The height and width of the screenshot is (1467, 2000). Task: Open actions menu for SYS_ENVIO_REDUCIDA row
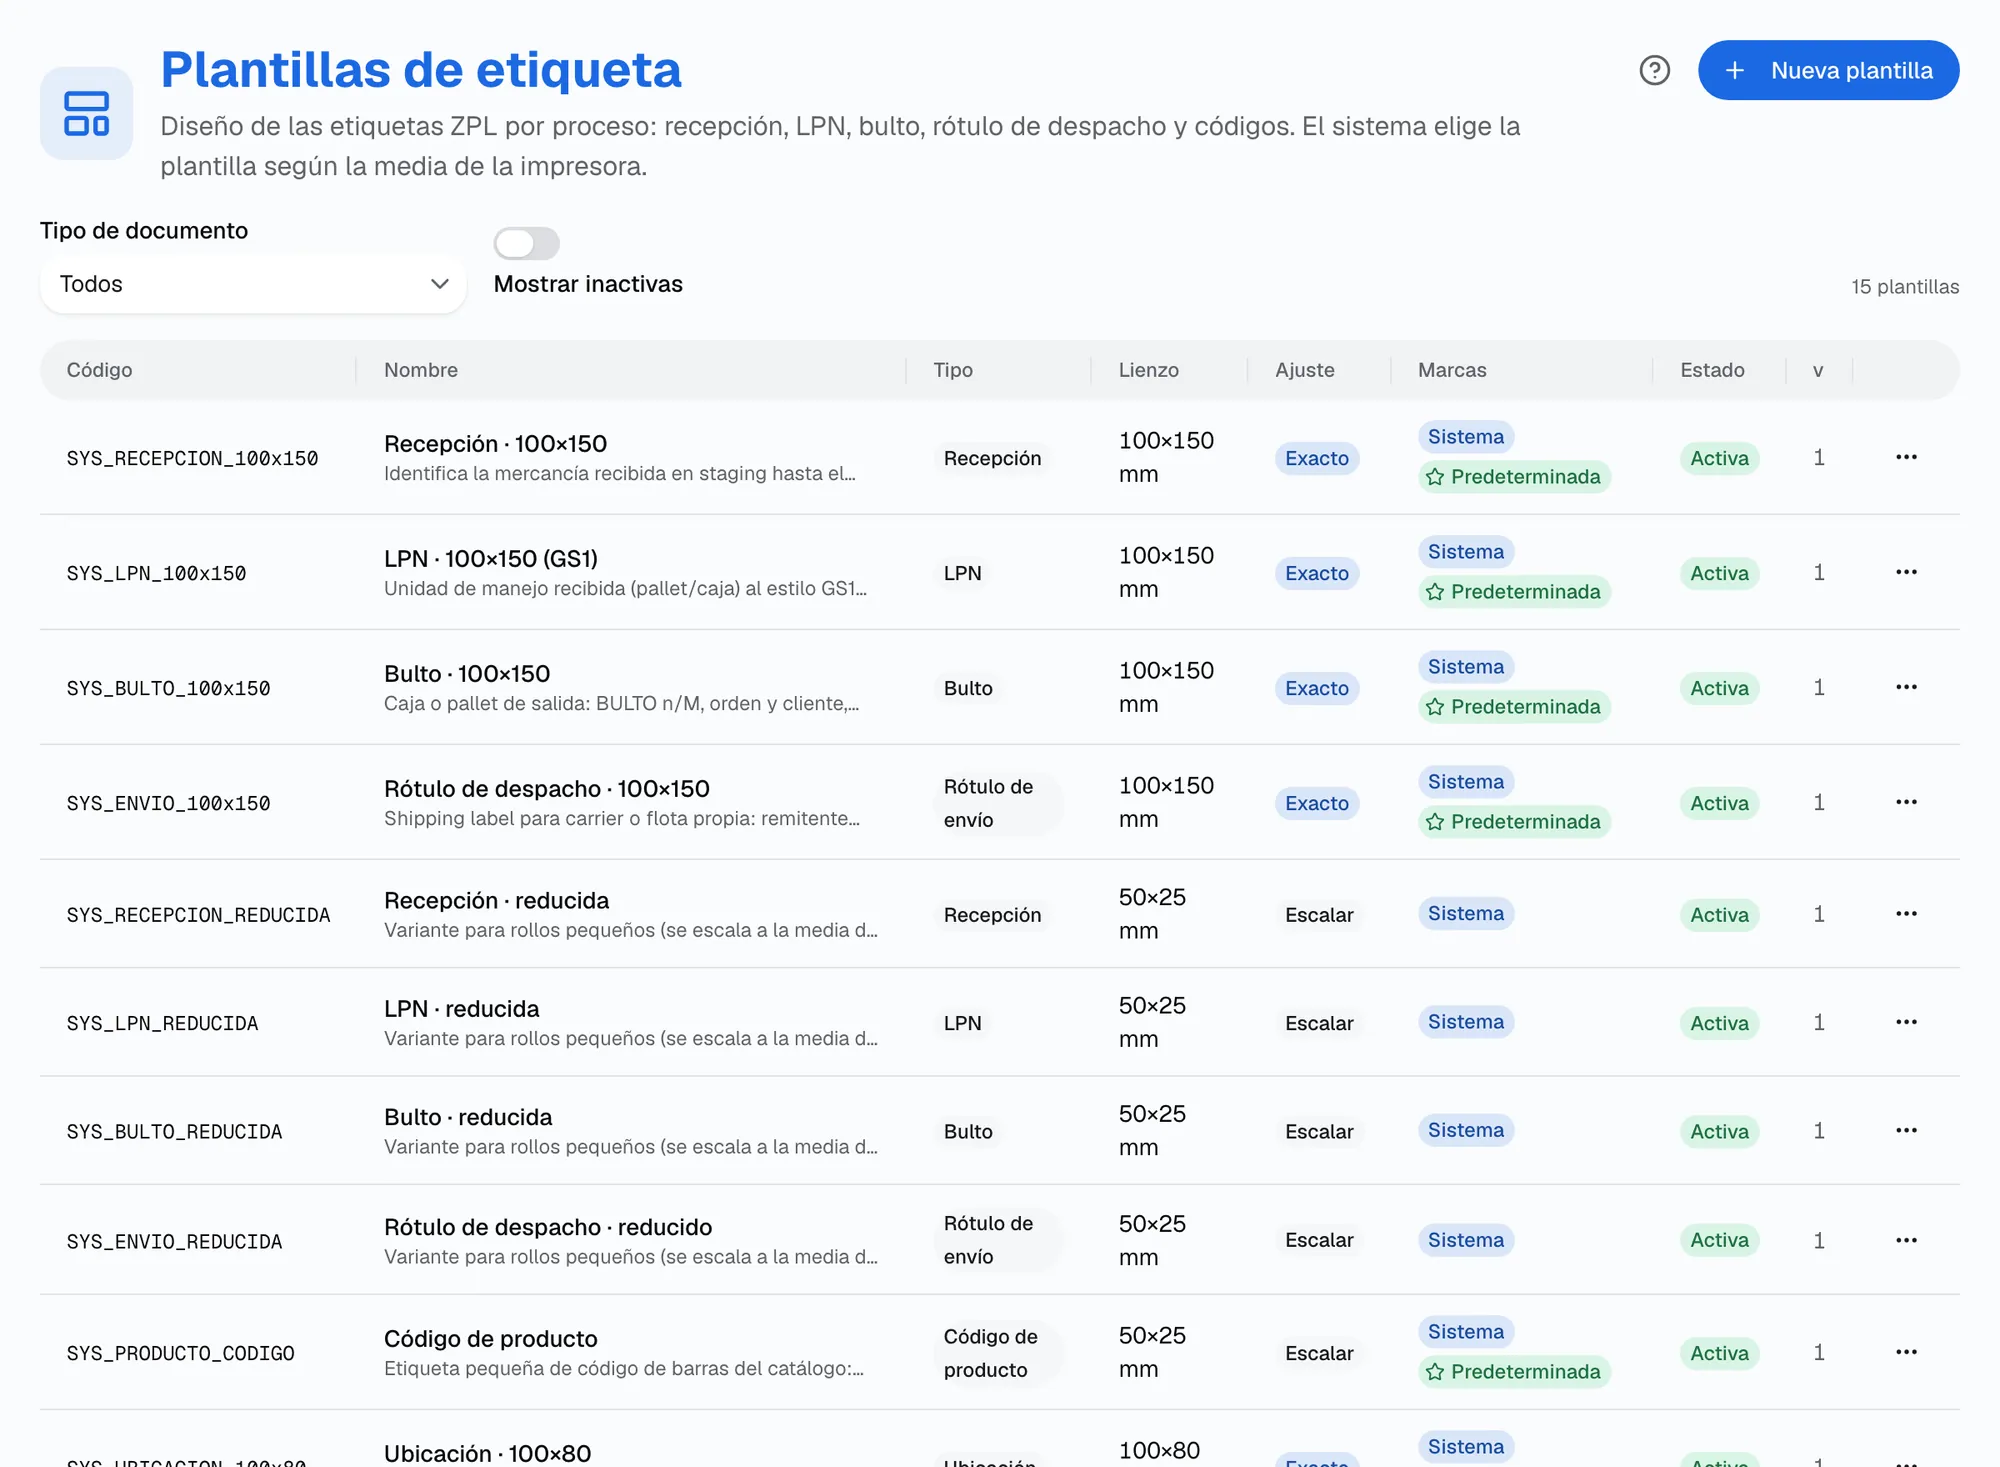[1906, 1240]
